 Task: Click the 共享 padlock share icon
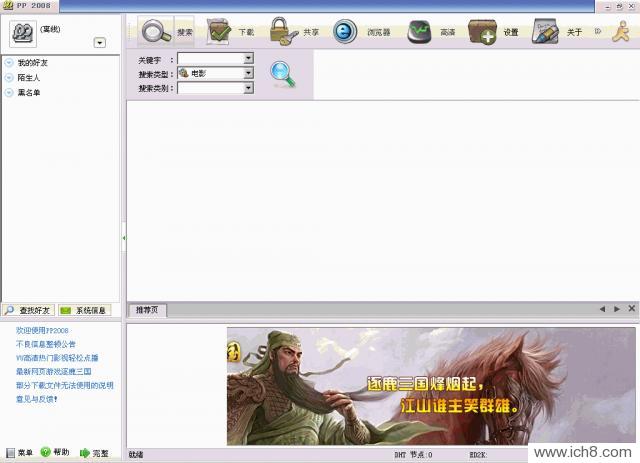284,31
